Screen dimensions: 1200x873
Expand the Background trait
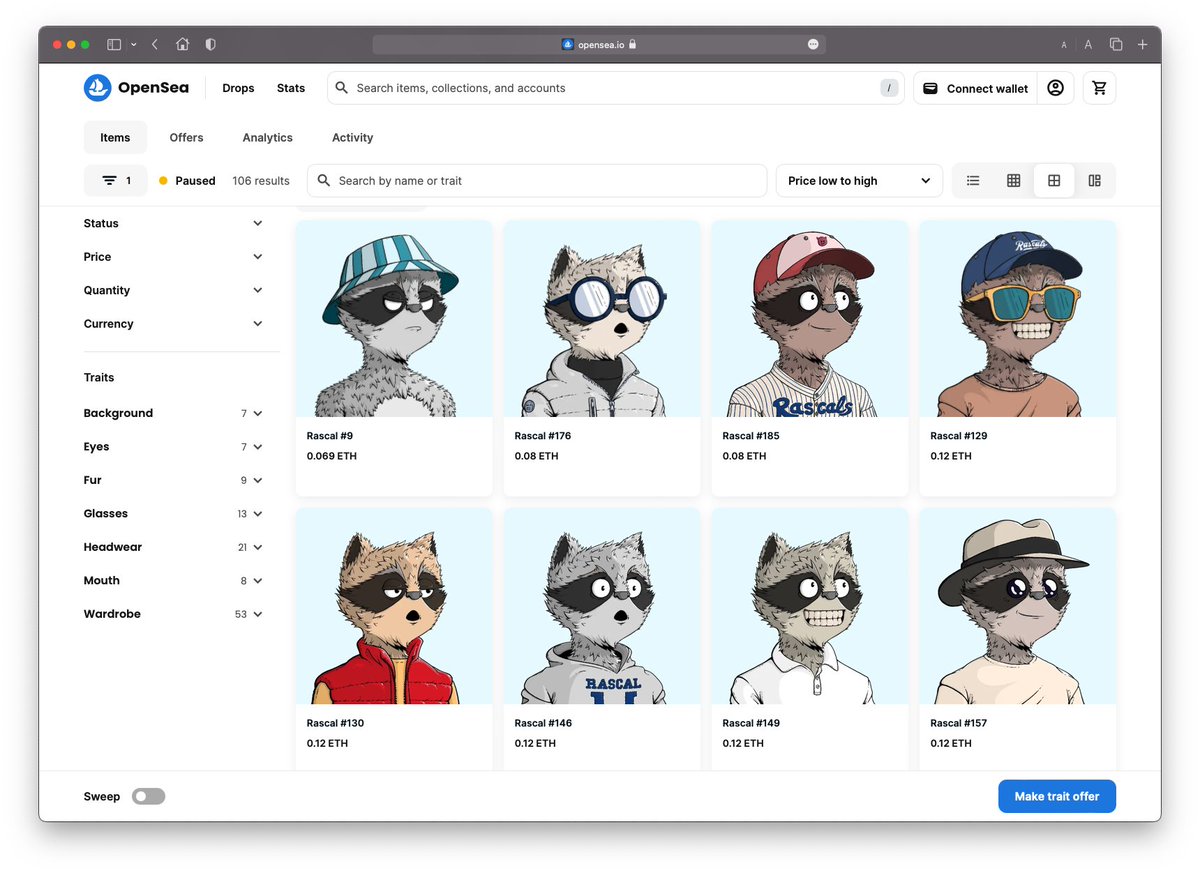(x=174, y=413)
